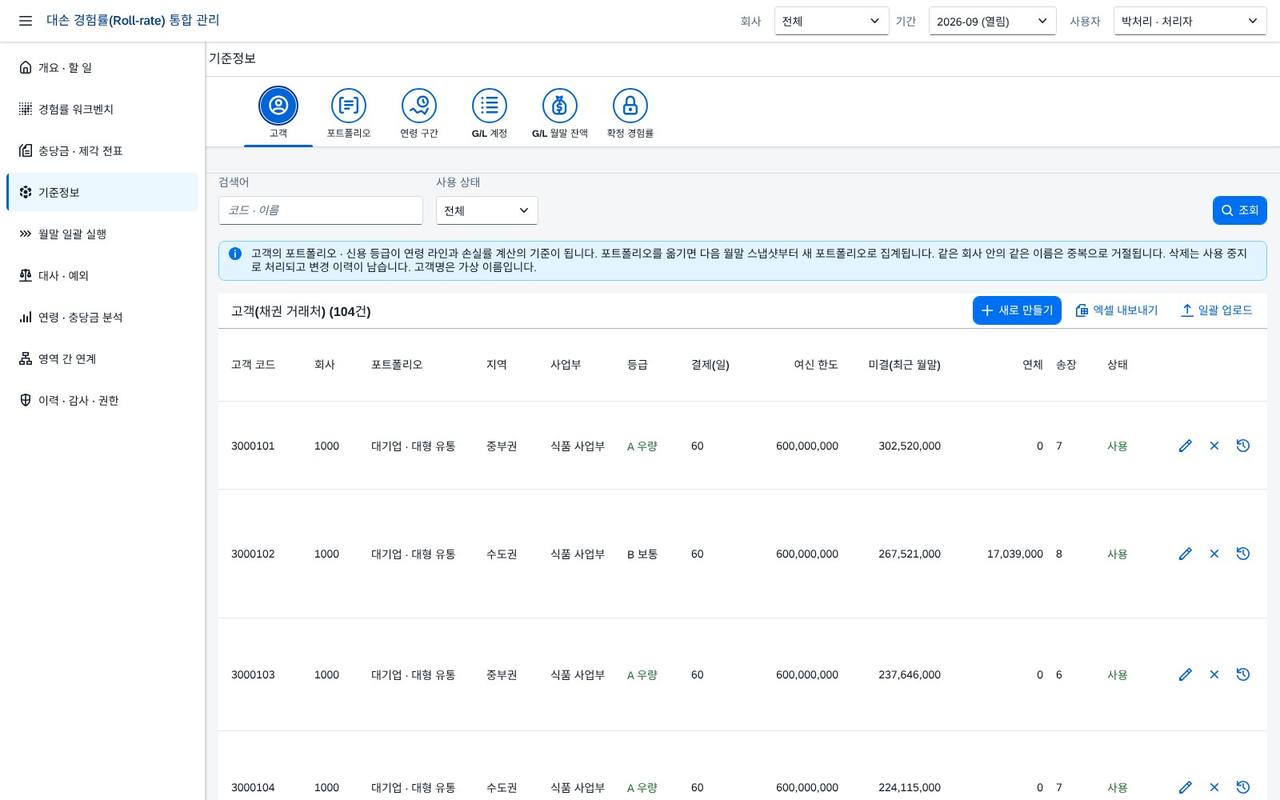This screenshot has height=800, width=1280.
Task: Open the G/L 계정 tab icon
Action: (489, 105)
